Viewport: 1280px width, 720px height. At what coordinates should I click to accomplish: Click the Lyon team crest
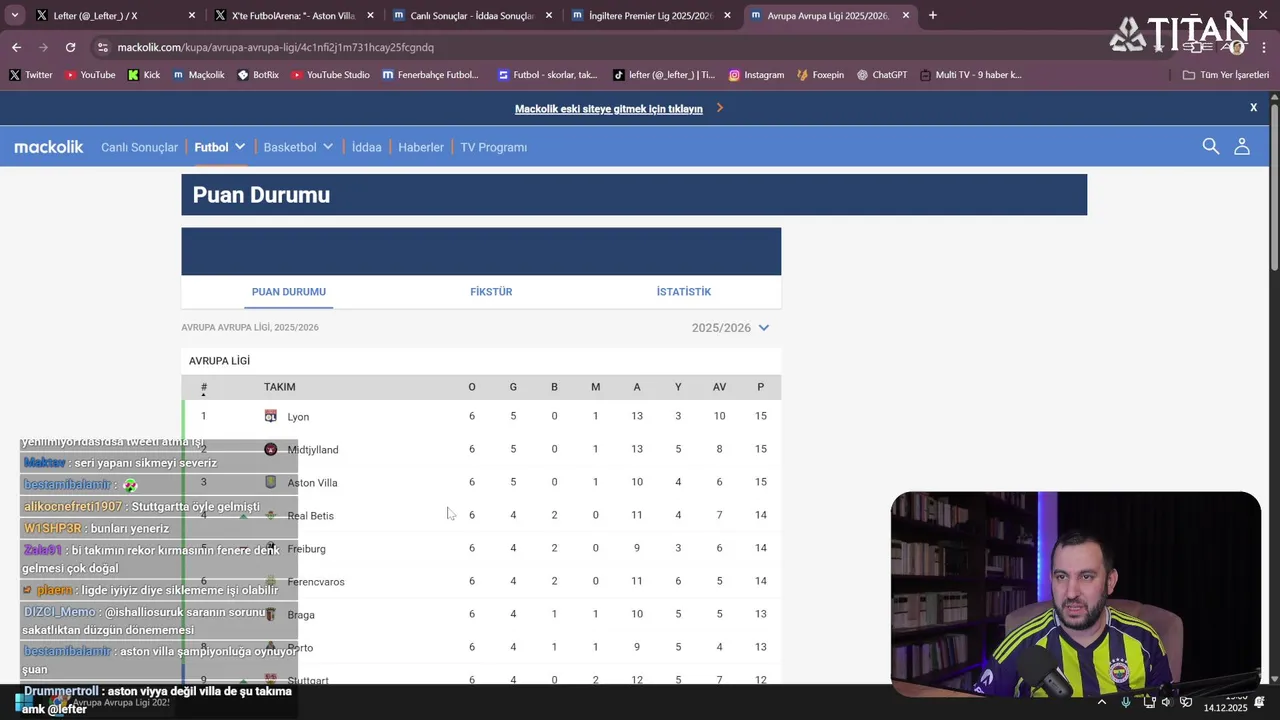tap(270, 416)
